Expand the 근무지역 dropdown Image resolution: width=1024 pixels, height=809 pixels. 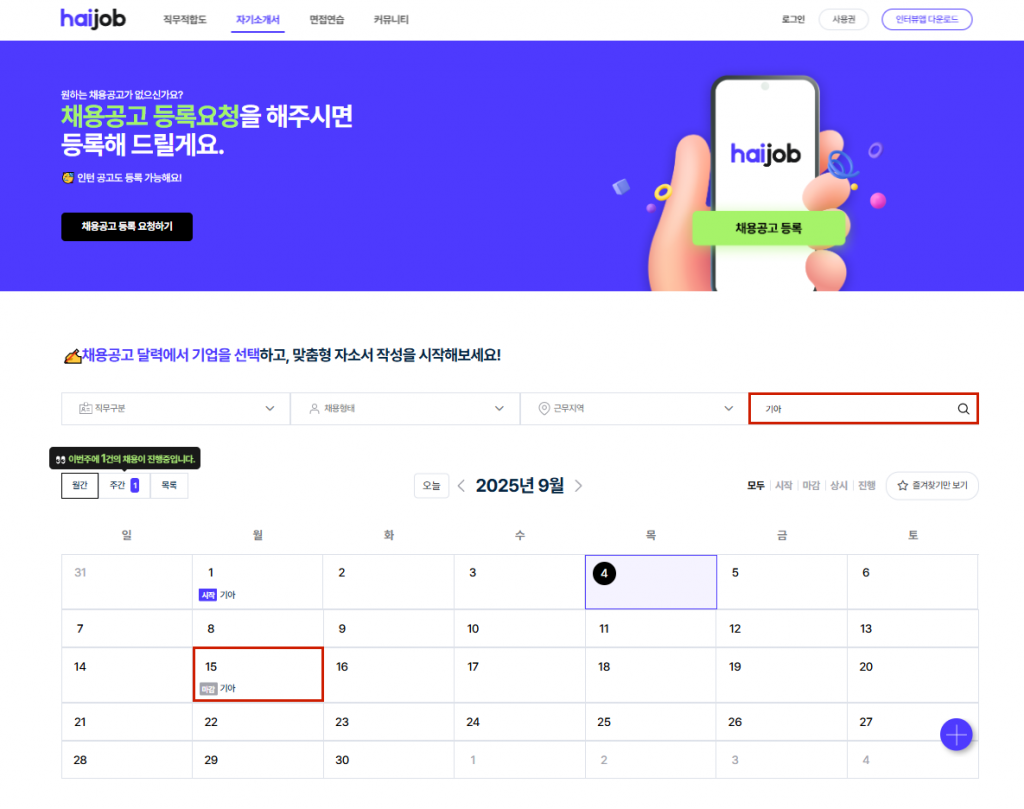[x=634, y=409]
